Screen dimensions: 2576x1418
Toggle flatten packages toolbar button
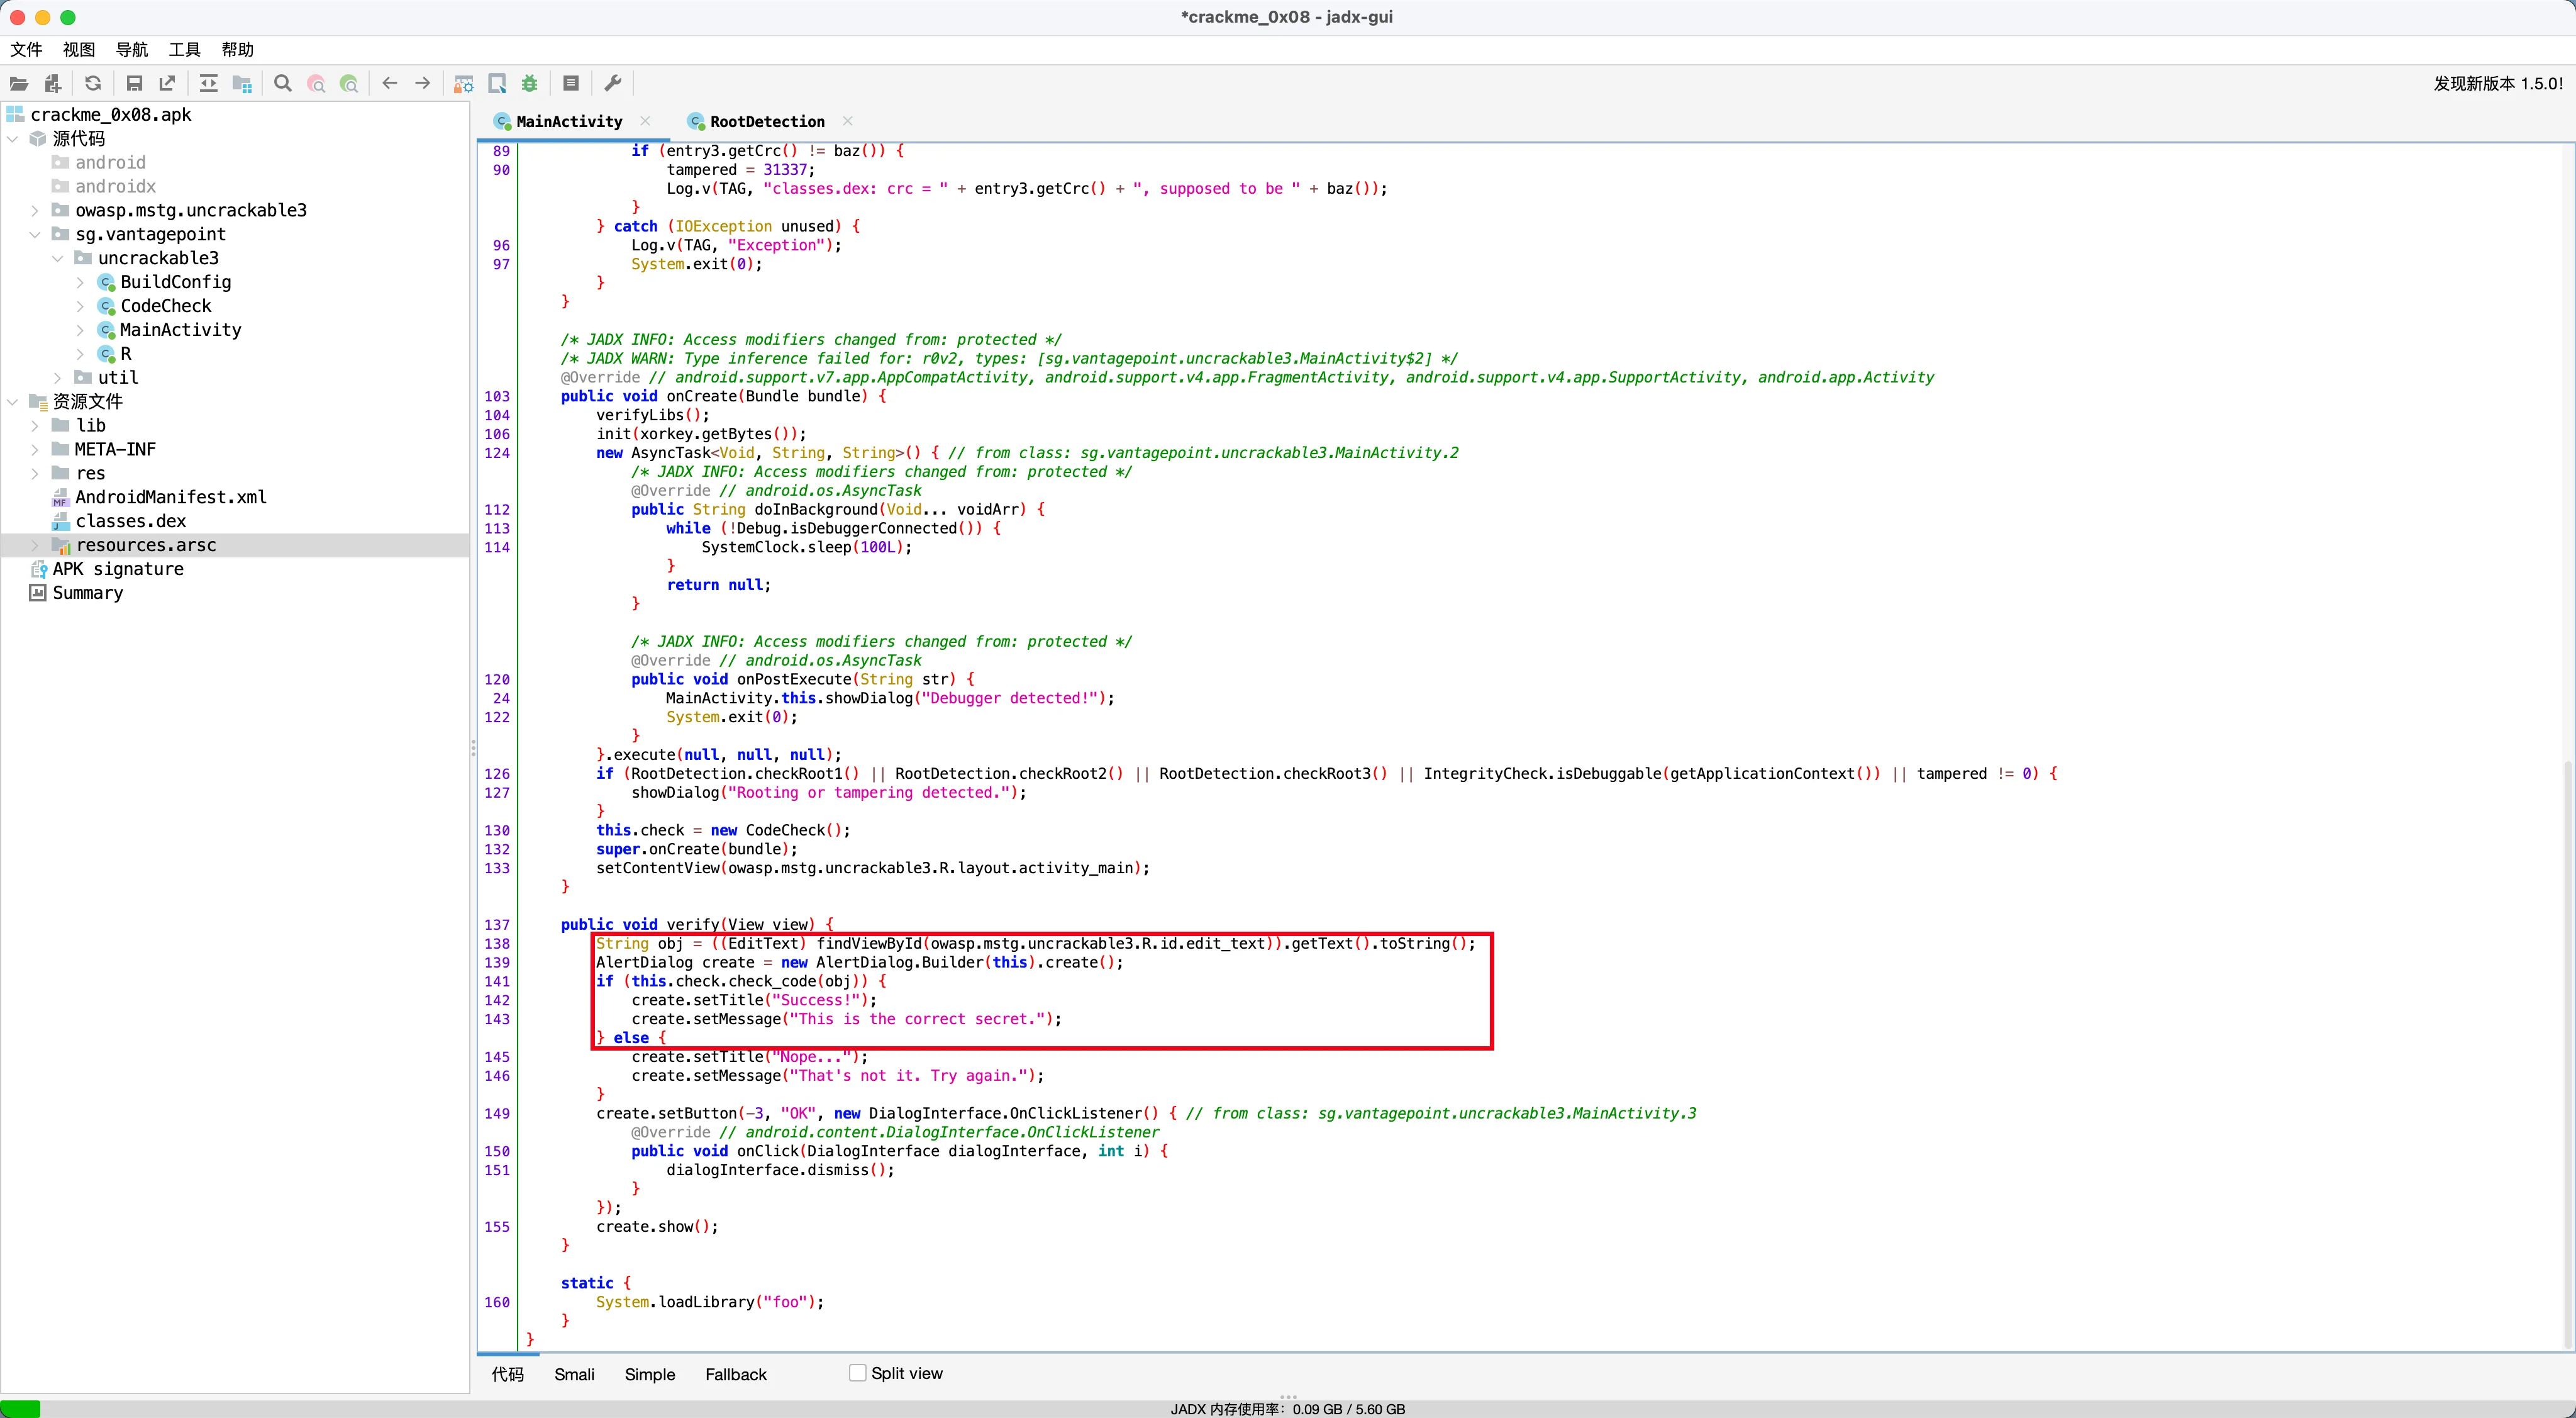242,84
